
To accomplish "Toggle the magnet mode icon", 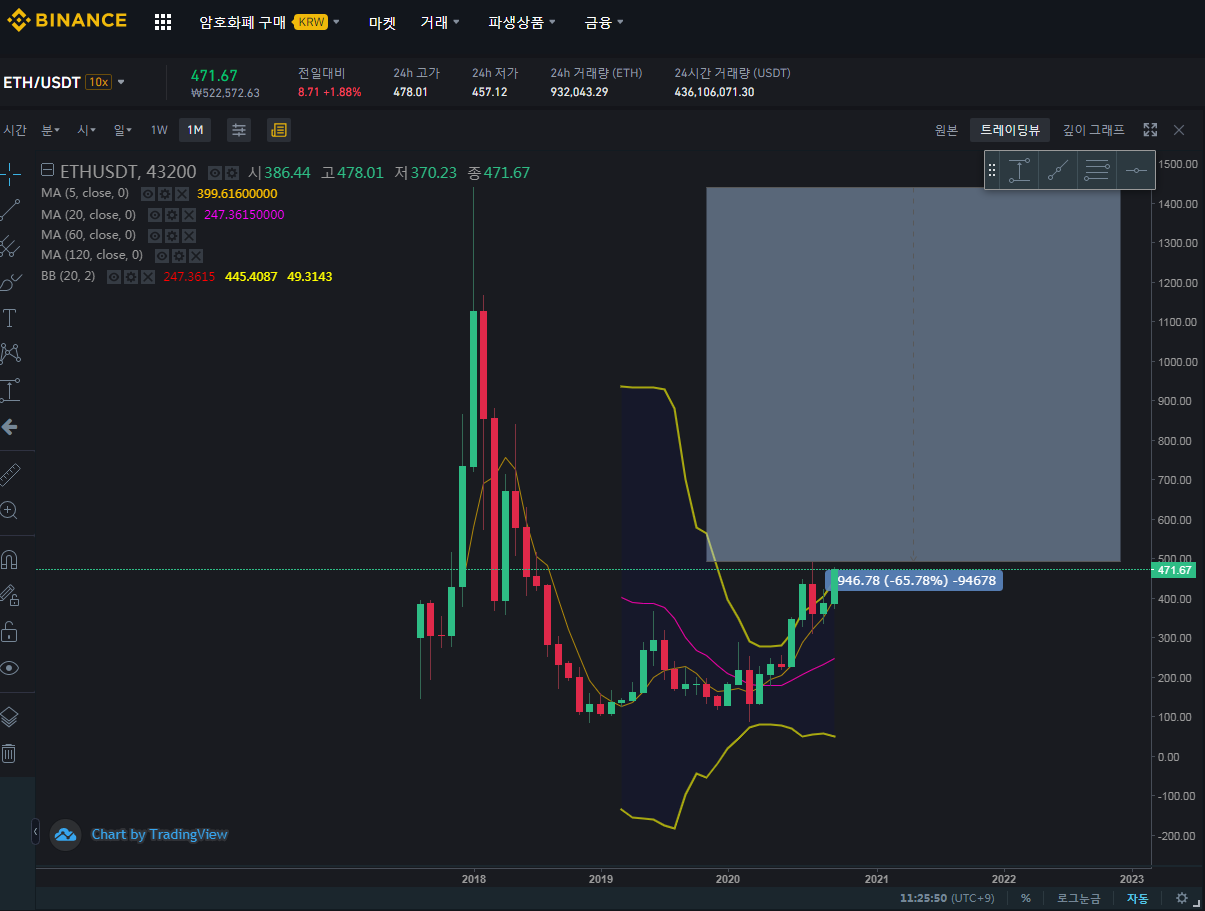I will [10, 559].
